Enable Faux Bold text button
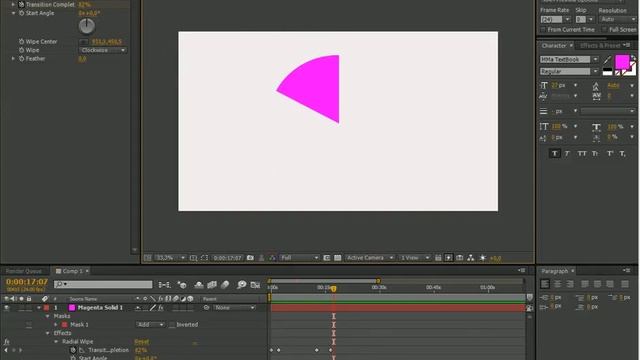The height and width of the screenshot is (360, 640). (554, 154)
